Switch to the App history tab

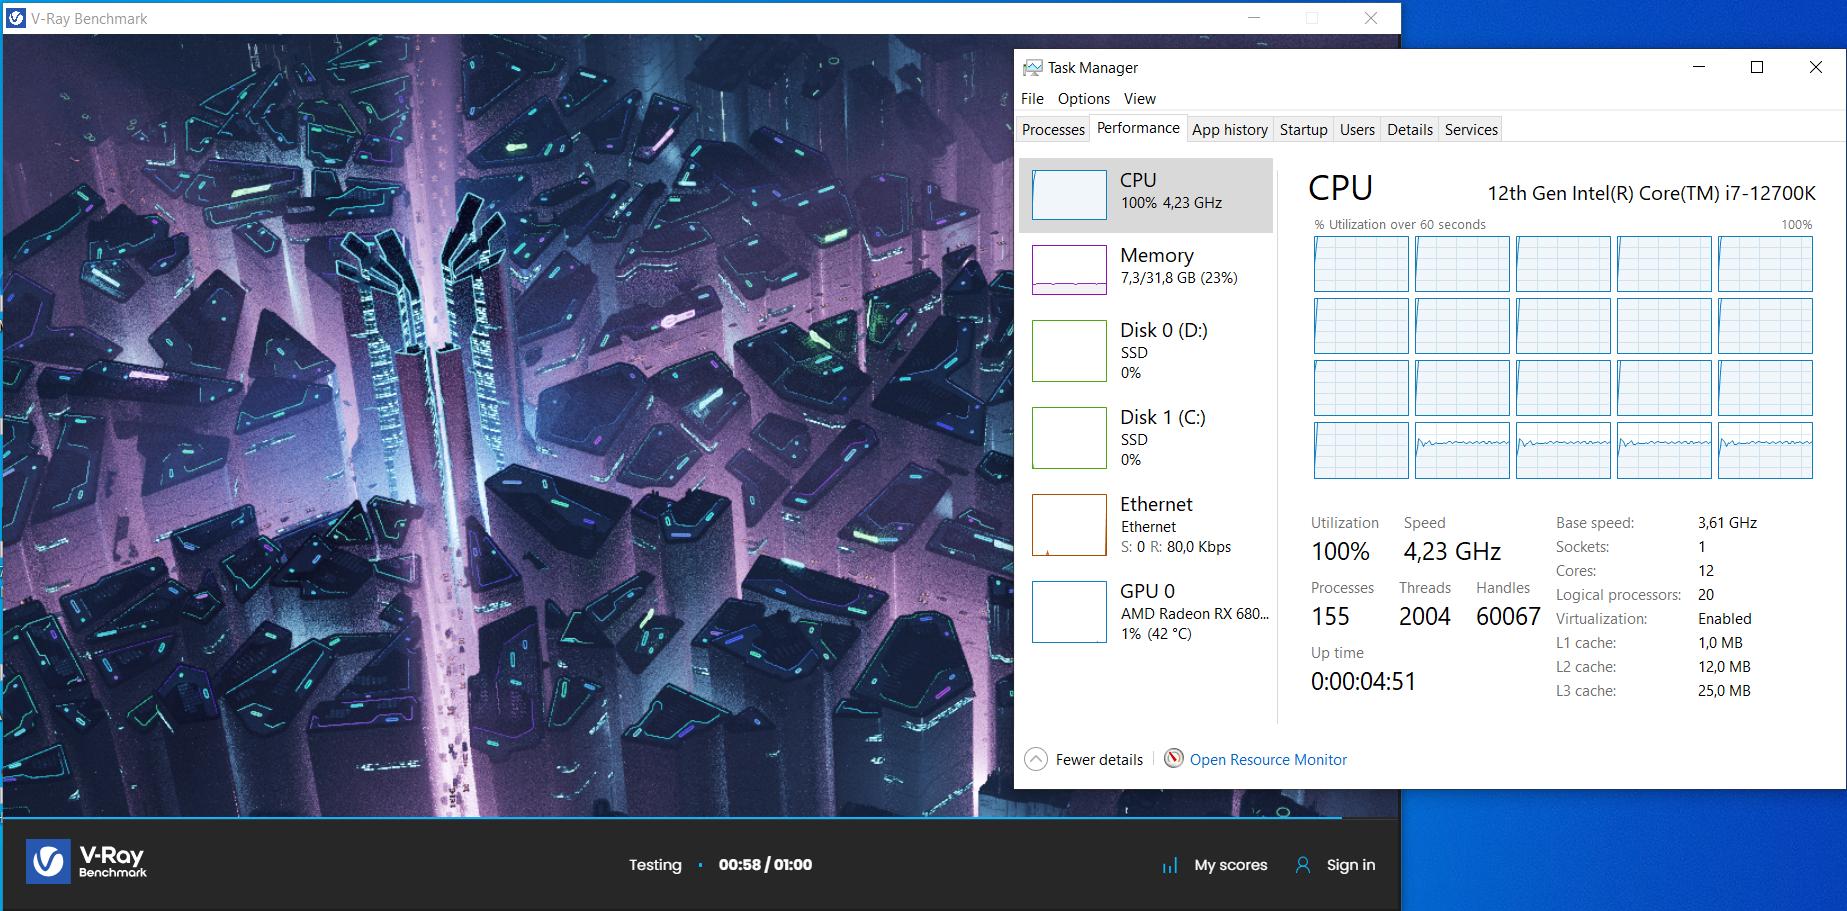pos(1230,130)
